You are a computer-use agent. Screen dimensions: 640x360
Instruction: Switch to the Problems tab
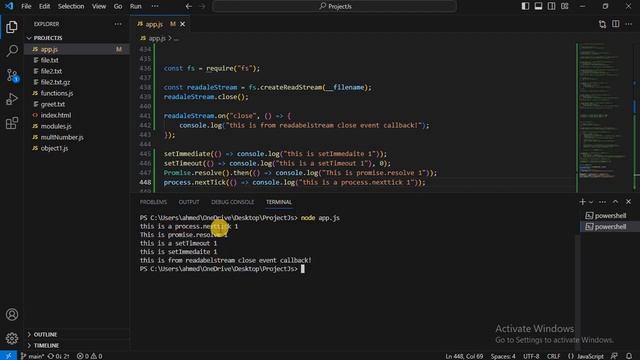click(153, 202)
